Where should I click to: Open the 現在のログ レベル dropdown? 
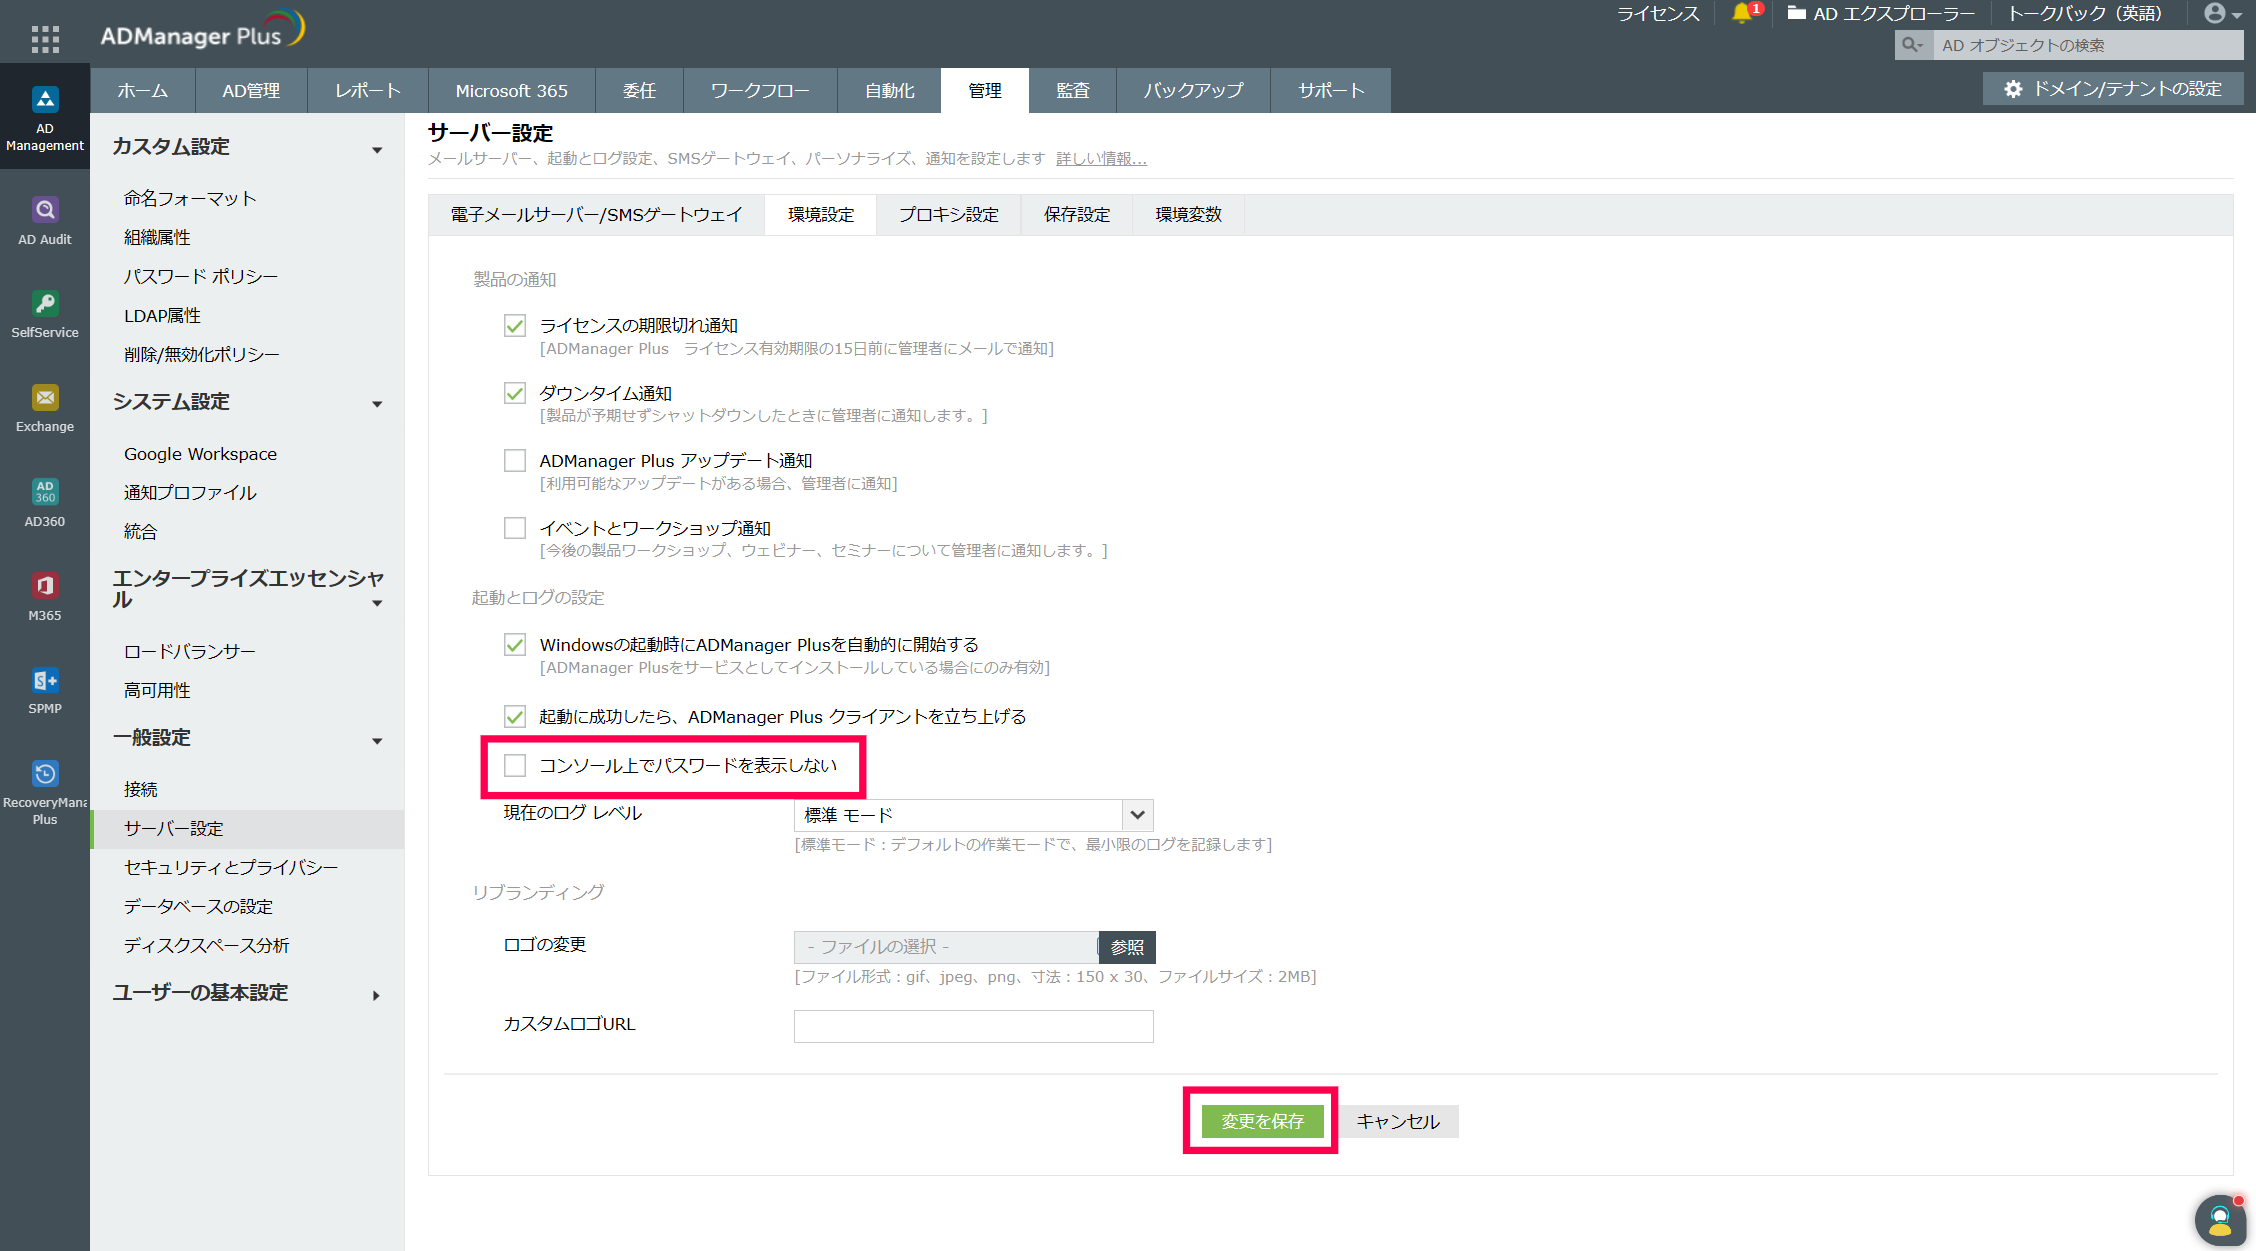(973, 815)
